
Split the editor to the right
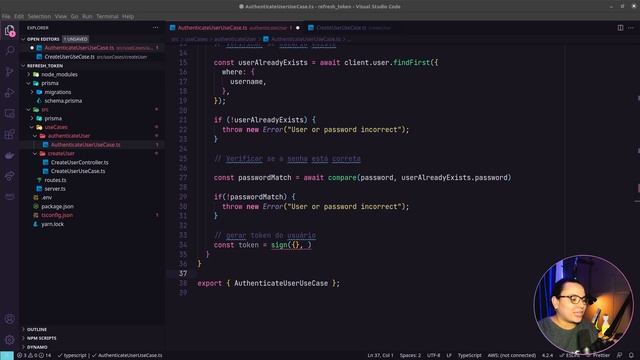(620, 28)
